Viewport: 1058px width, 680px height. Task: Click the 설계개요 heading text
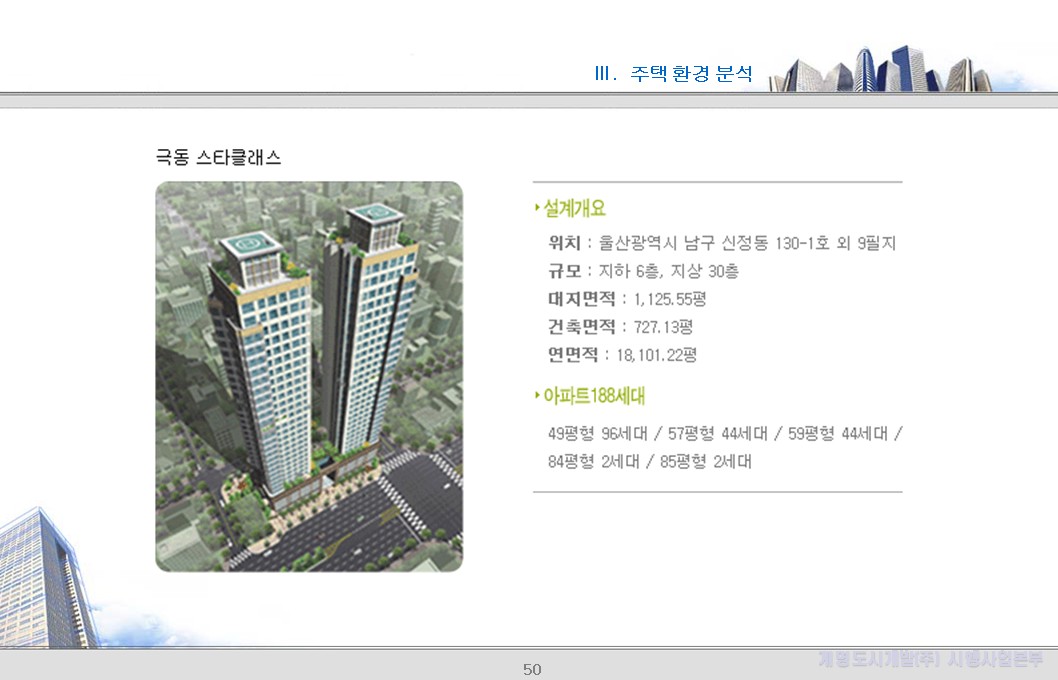[574, 209]
